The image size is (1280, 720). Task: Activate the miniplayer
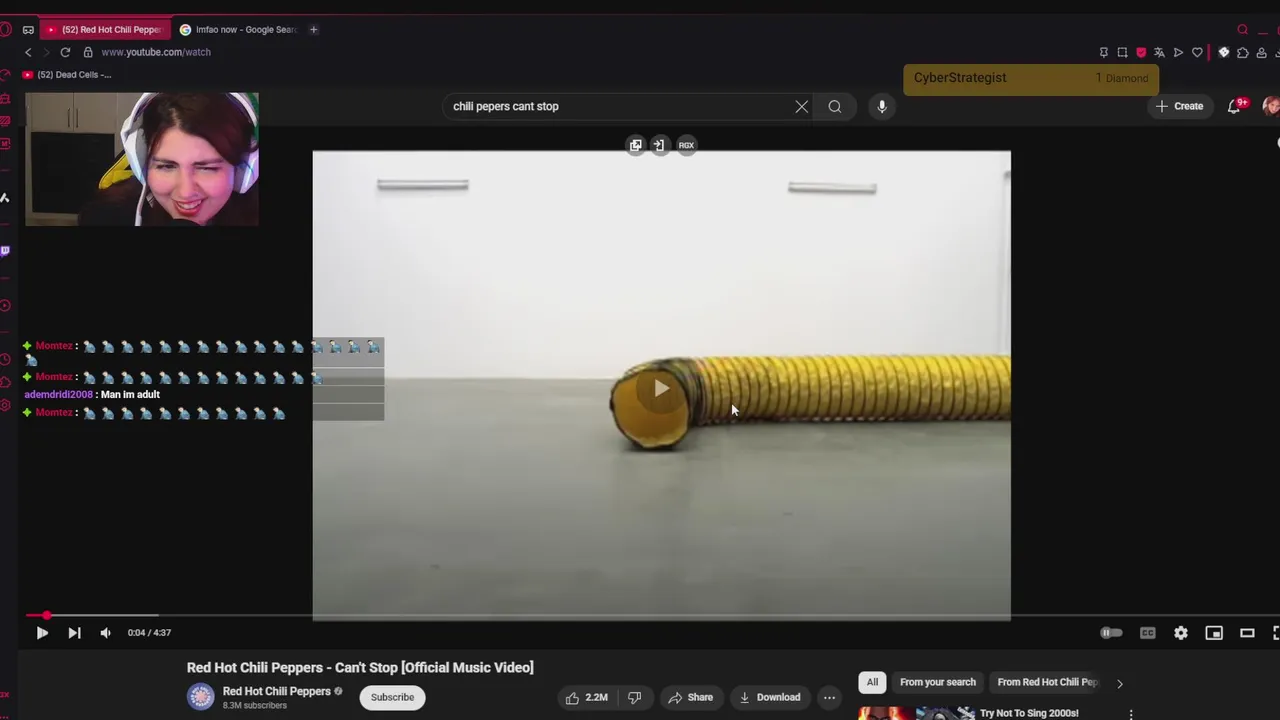1214,633
